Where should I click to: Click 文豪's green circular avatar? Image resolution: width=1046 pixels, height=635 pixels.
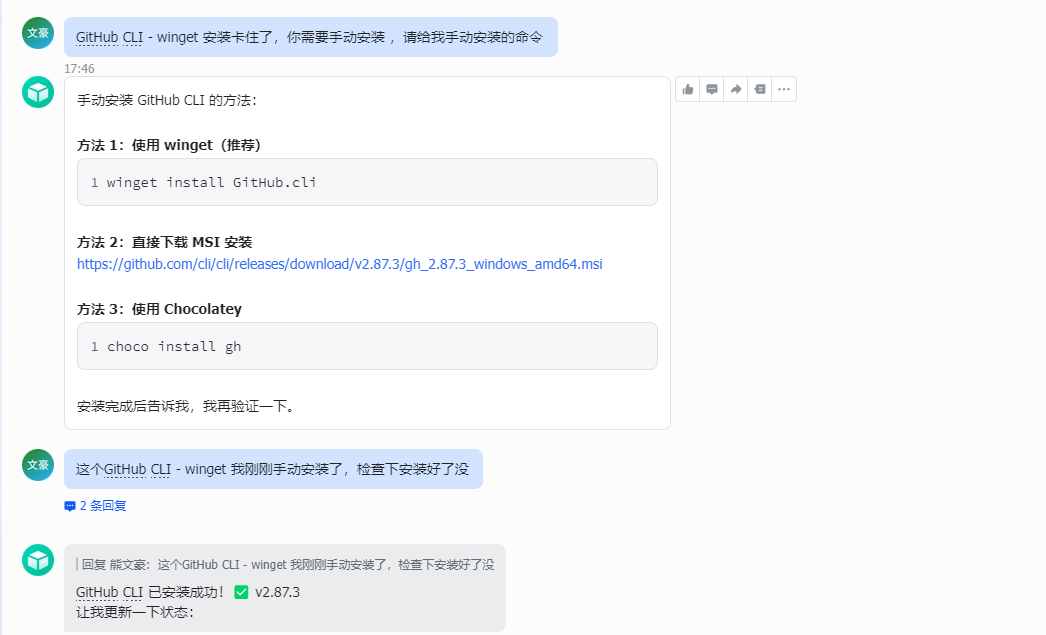(37, 31)
